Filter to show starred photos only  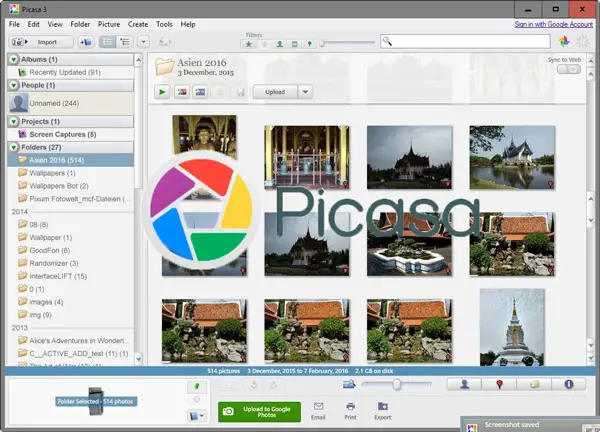[249, 44]
